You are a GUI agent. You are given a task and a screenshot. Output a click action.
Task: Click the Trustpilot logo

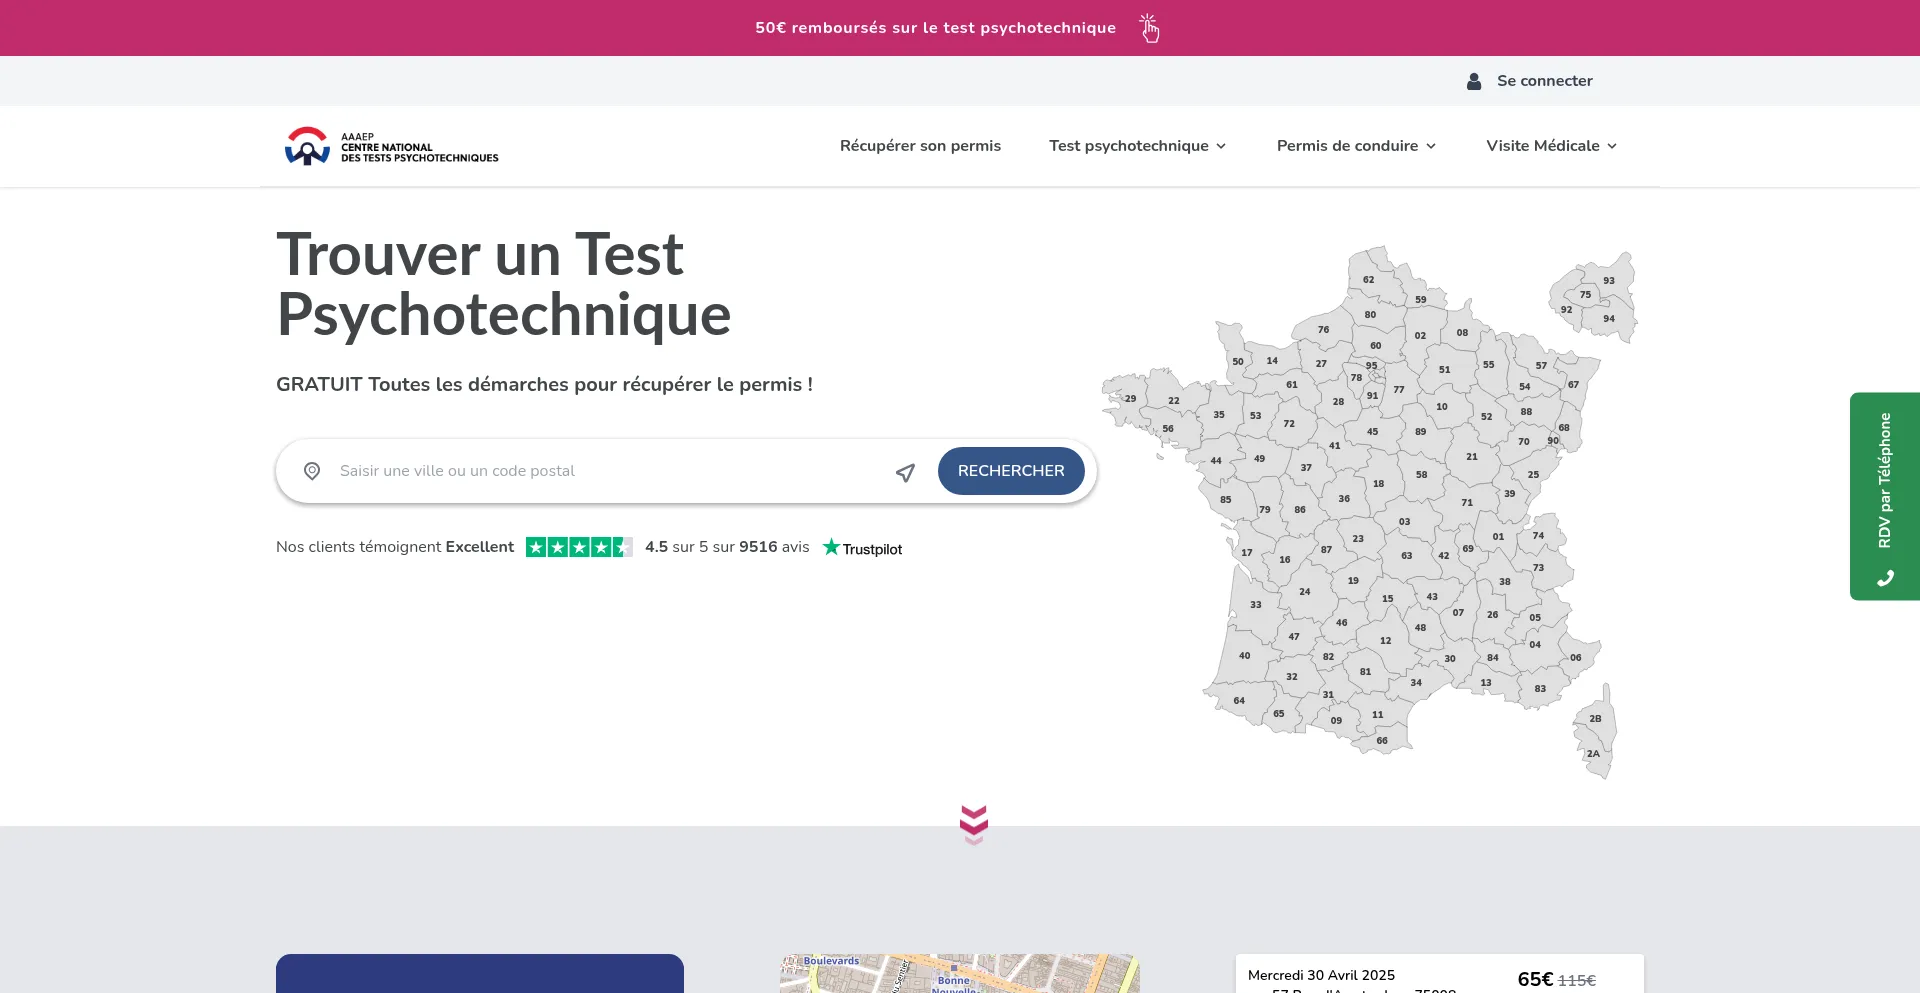coord(862,548)
